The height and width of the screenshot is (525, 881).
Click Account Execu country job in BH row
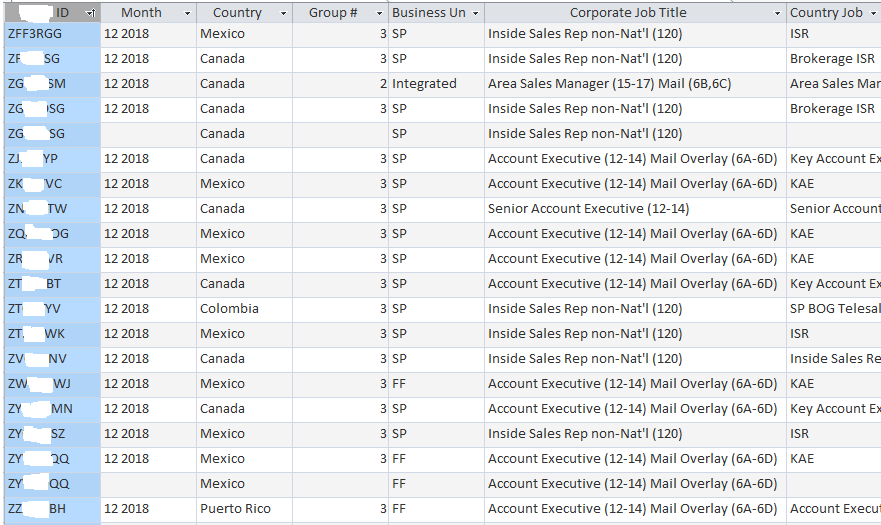(834, 509)
